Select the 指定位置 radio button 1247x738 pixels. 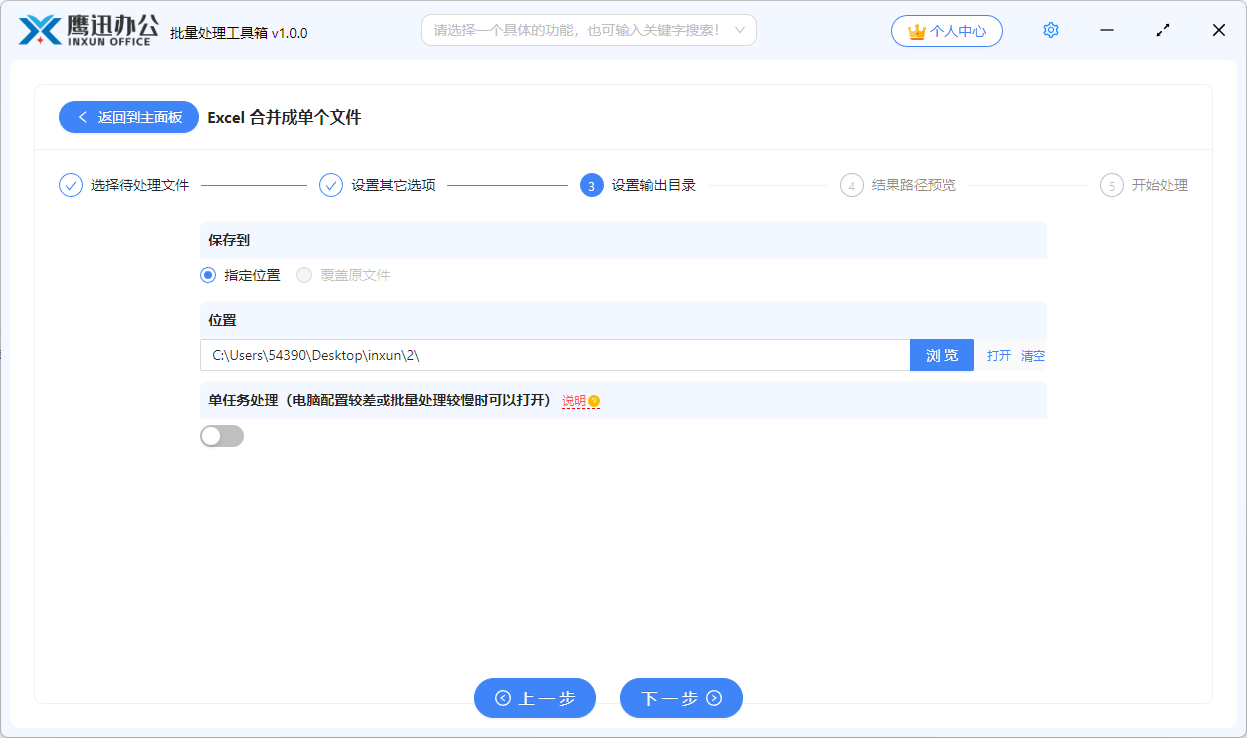(x=206, y=275)
